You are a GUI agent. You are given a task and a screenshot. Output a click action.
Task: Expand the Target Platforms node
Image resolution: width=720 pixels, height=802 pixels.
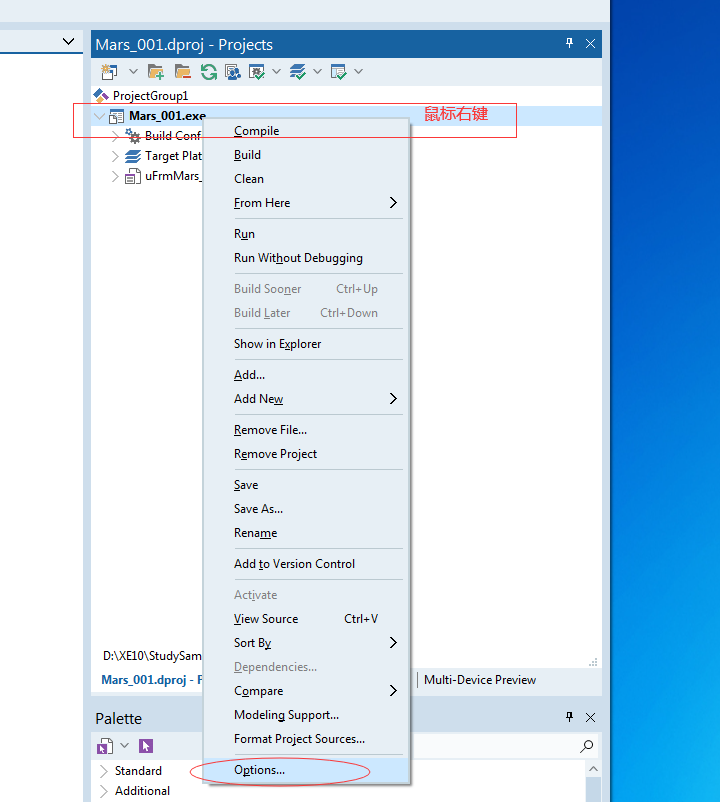tap(115, 156)
